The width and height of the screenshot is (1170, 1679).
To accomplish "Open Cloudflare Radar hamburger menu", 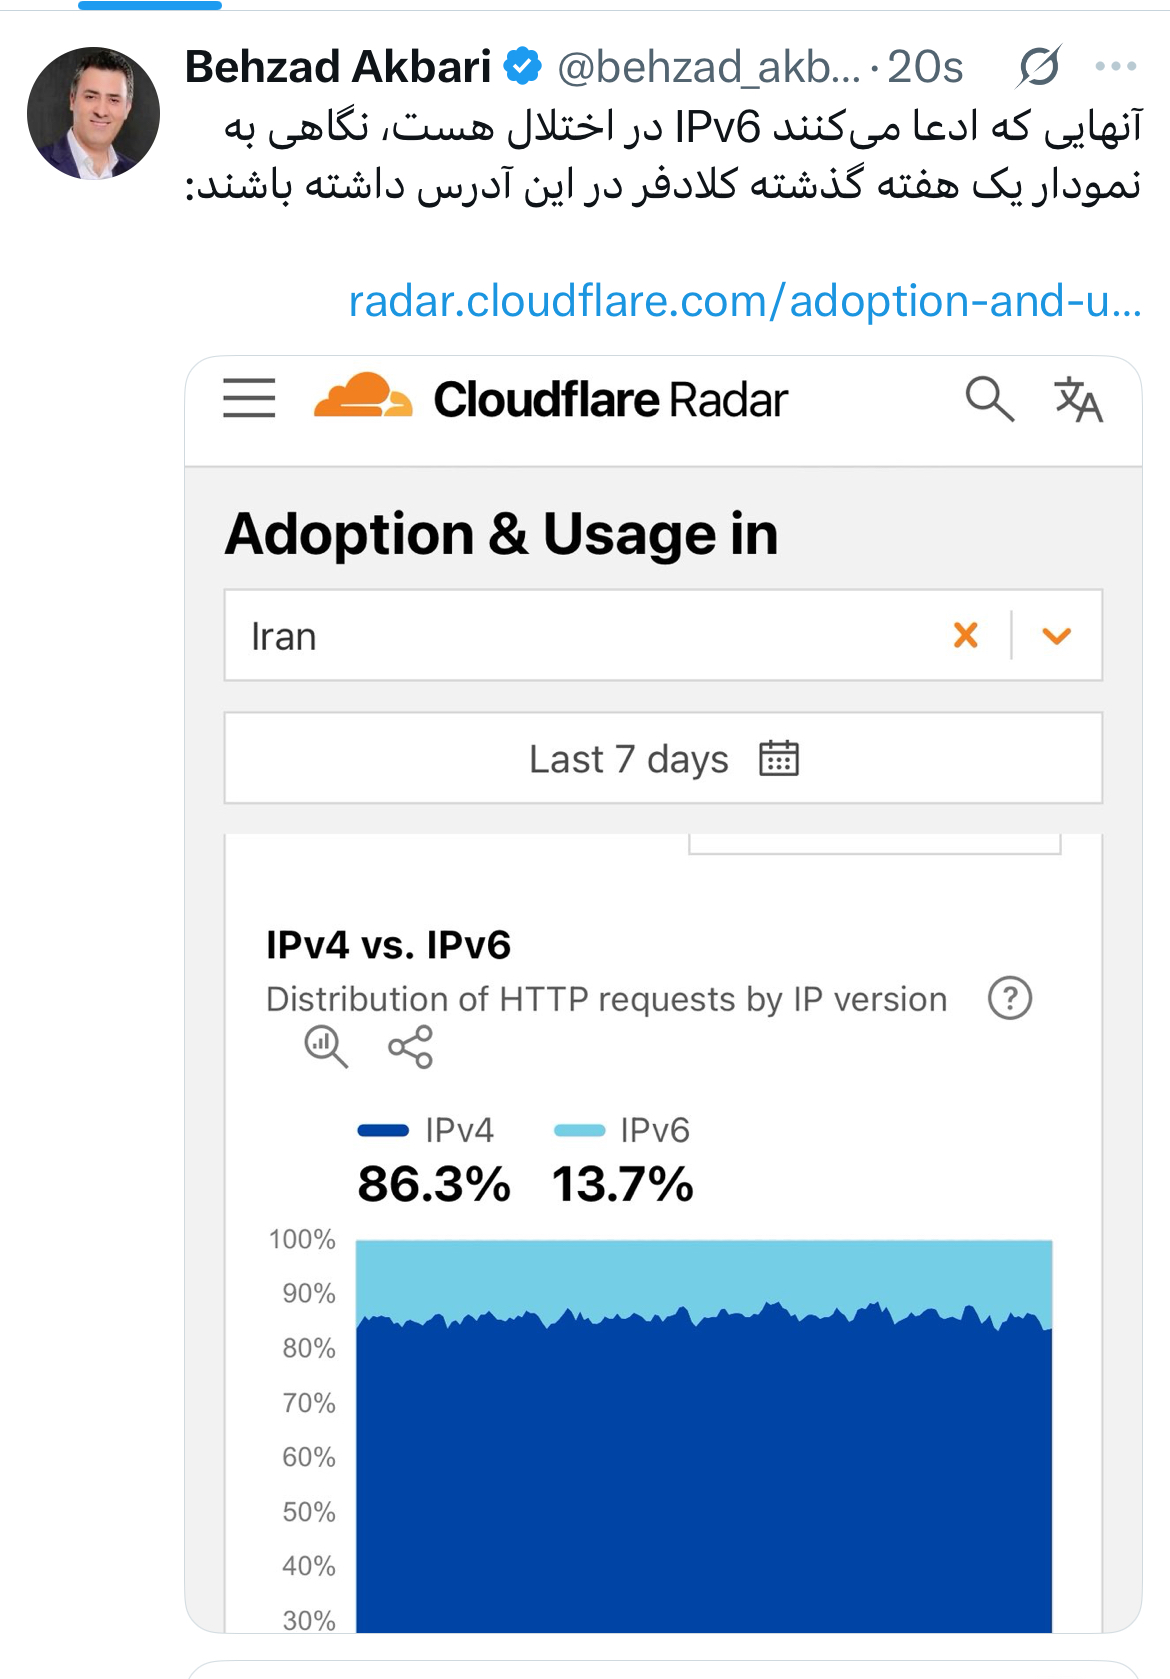I will point(249,398).
